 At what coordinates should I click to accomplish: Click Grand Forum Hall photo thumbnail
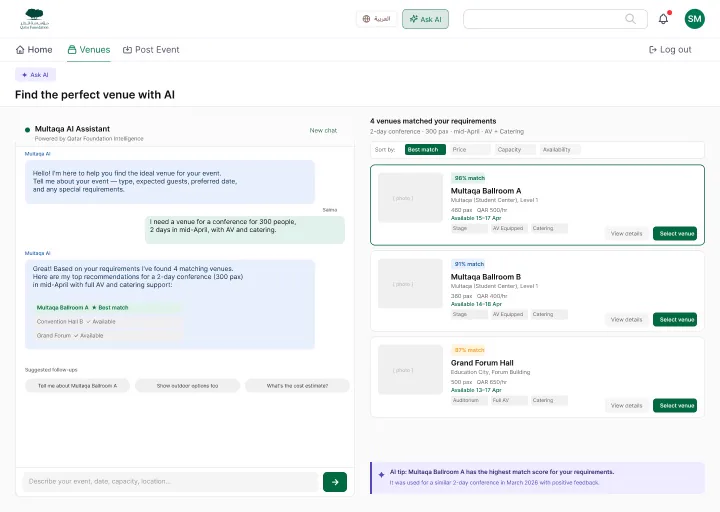(410, 369)
